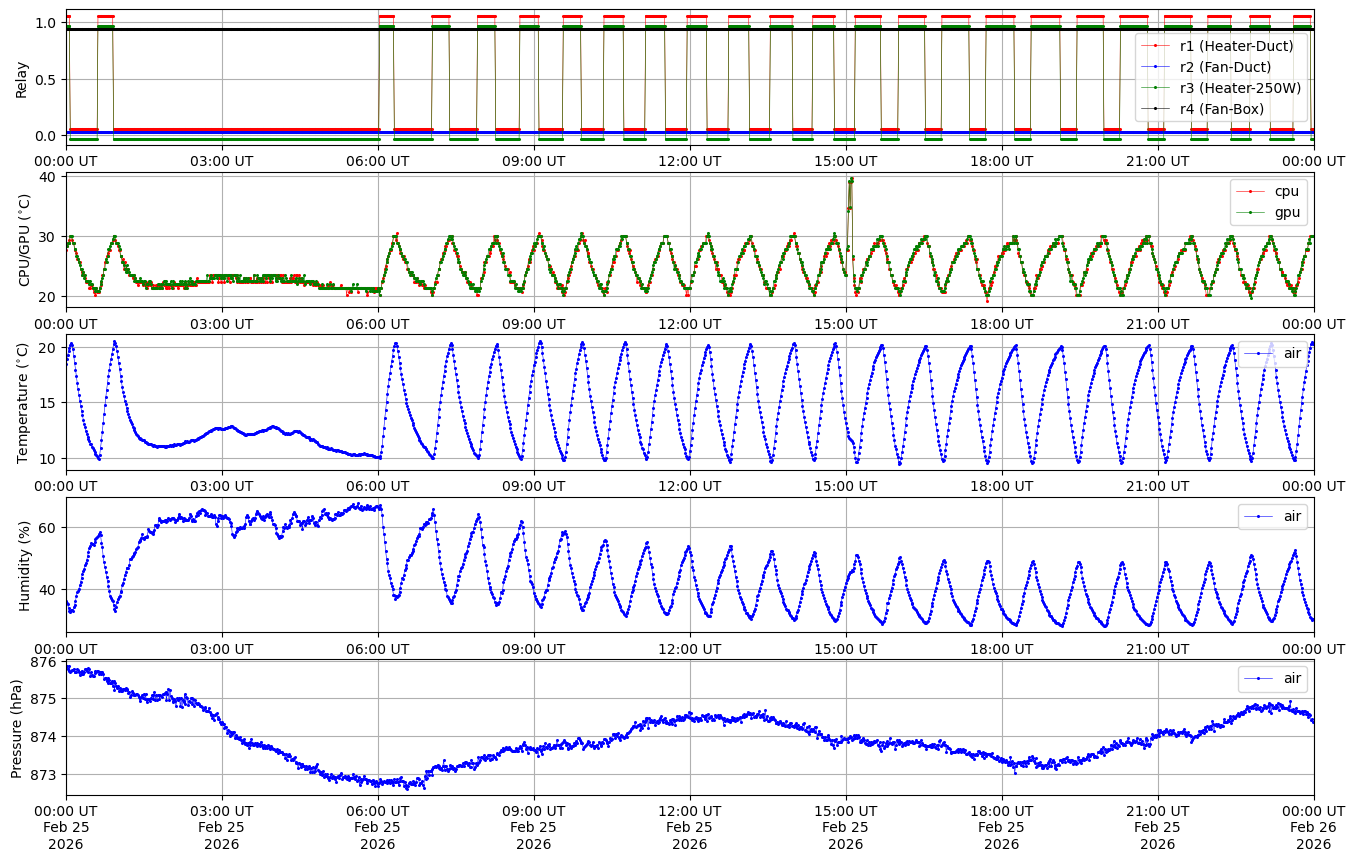Click the Relay y-axis label
The width and height of the screenshot is (1355, 861).
tap(21, 78)
